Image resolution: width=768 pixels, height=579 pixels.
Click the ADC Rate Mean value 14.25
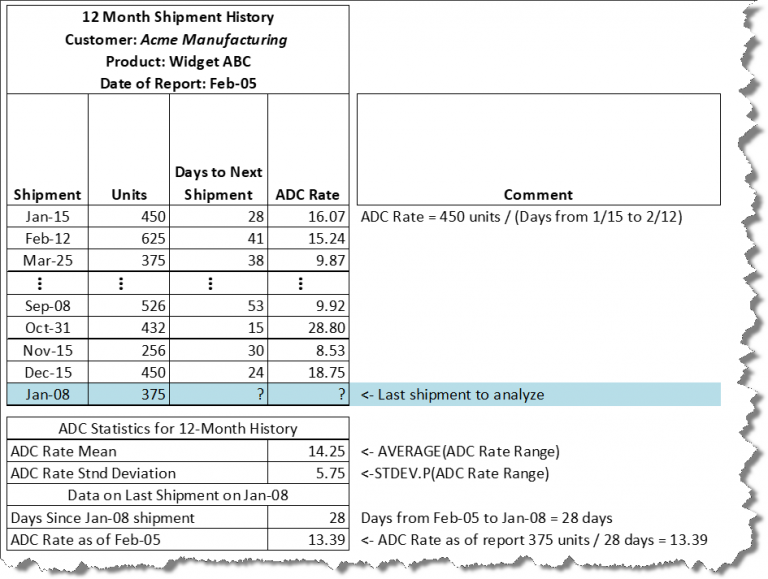[309, 451]
